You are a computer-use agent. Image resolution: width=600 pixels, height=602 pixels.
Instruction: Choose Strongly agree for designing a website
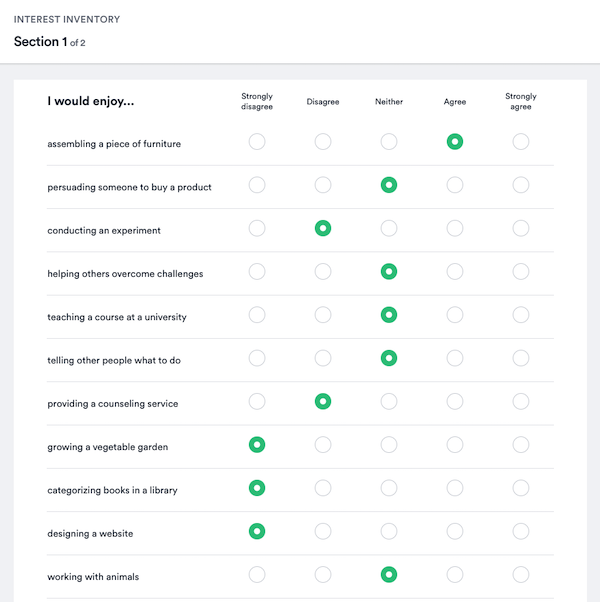[521, 532]
